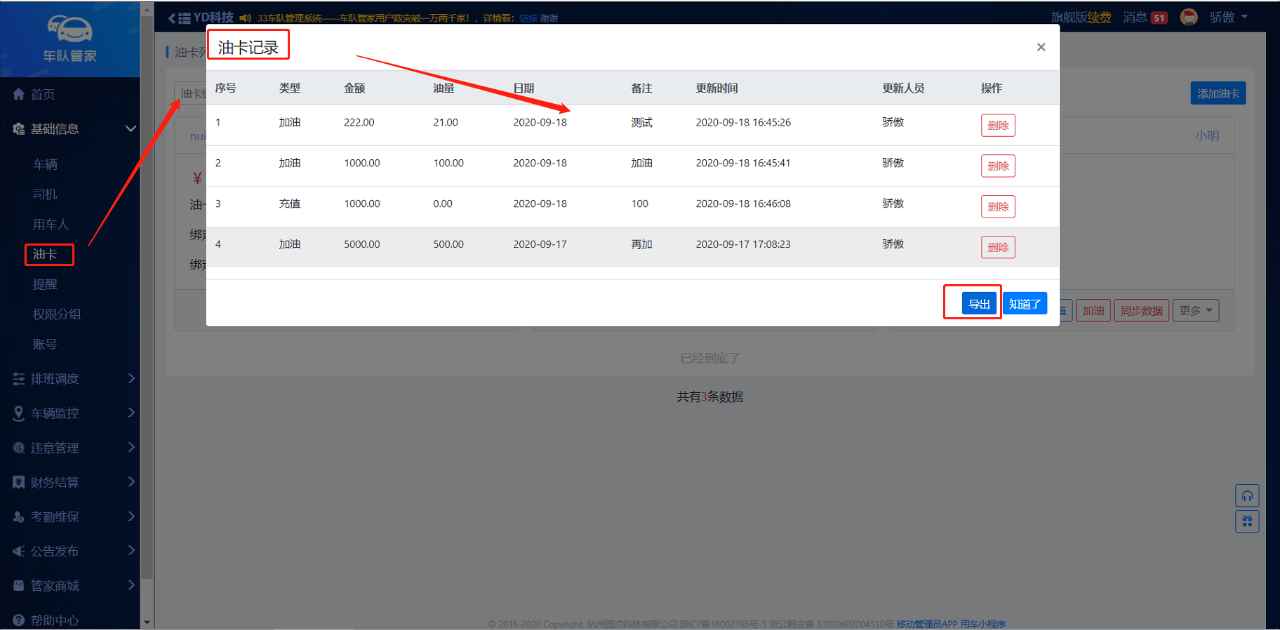Click the user avatar picture
This screenshot has width=1280, height=630.
pyautogui.click(x=1189, y=17)
